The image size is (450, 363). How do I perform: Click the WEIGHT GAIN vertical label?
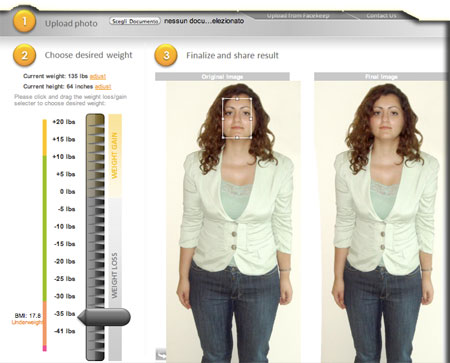click(115, 156)
